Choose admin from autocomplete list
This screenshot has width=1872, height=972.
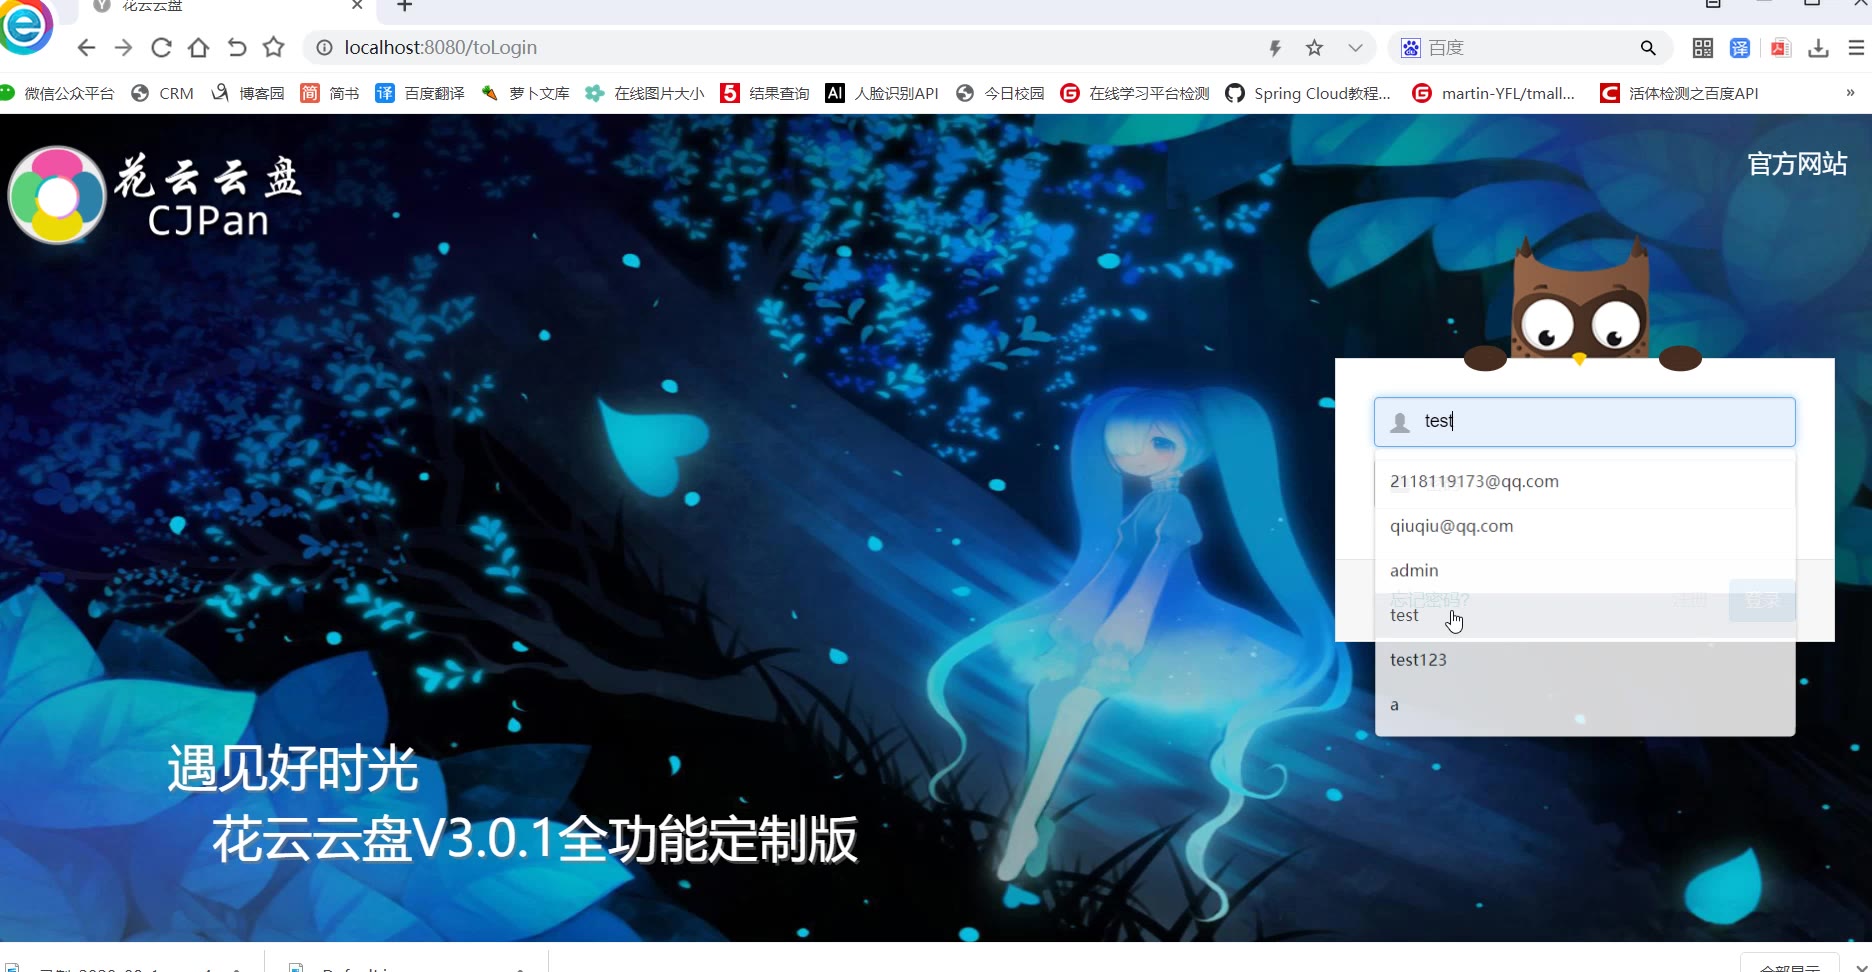pos(1585,570)
